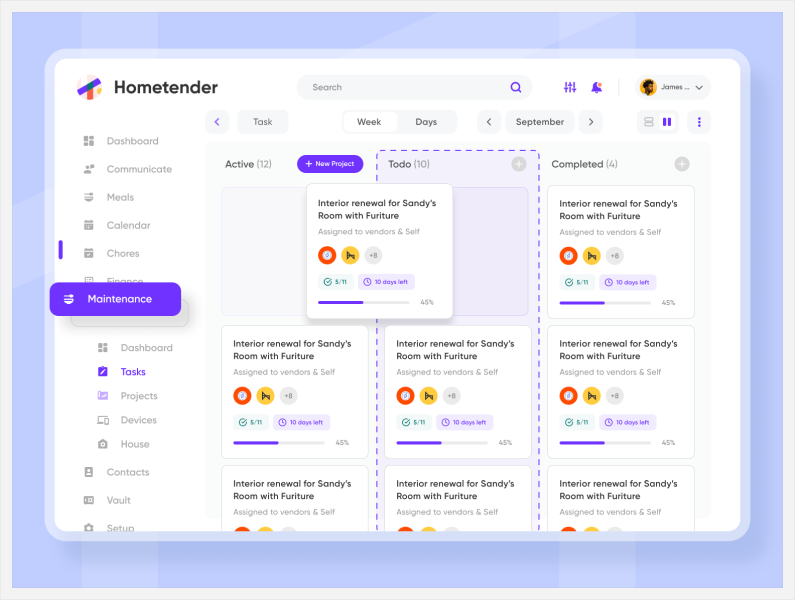Select the Week tab
This screenshot has width=795, height=600.
pos(369,122)
